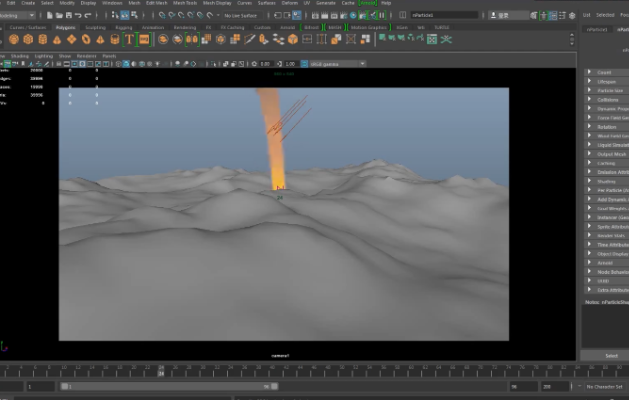
Task: Click the Open Scene folder icon
Action: [59, 15]
